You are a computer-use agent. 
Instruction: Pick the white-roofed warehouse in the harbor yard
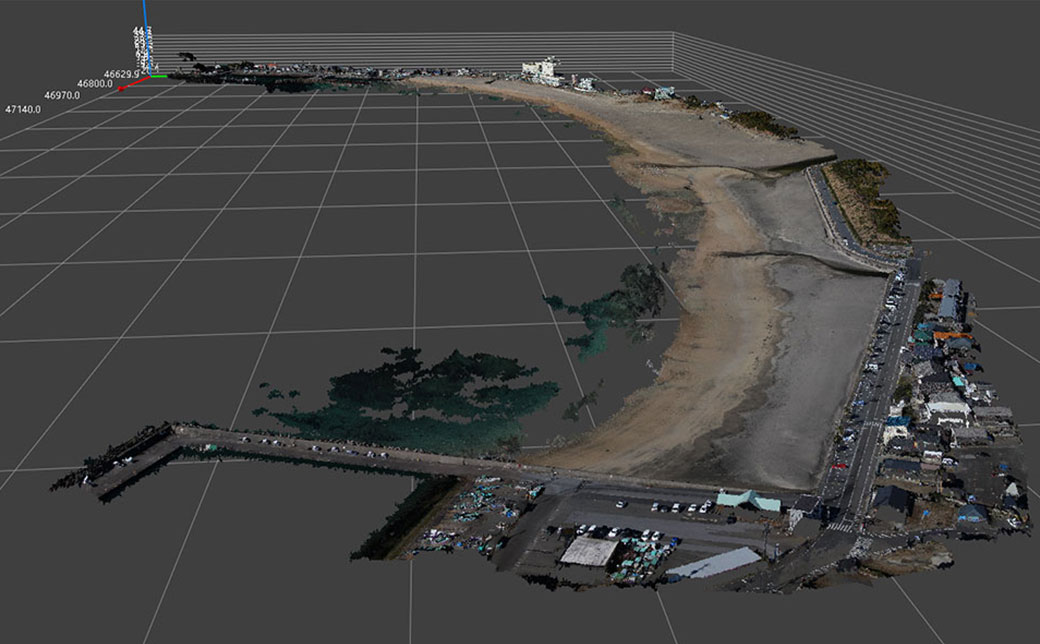point(588,551)
